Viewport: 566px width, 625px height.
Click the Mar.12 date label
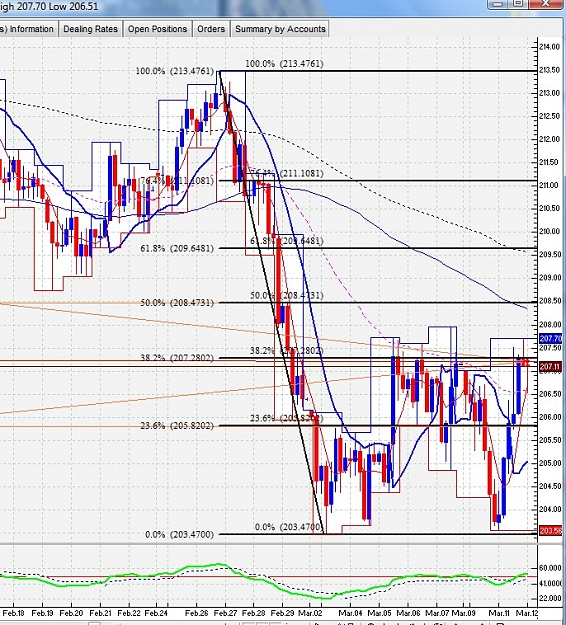(527, 613)
